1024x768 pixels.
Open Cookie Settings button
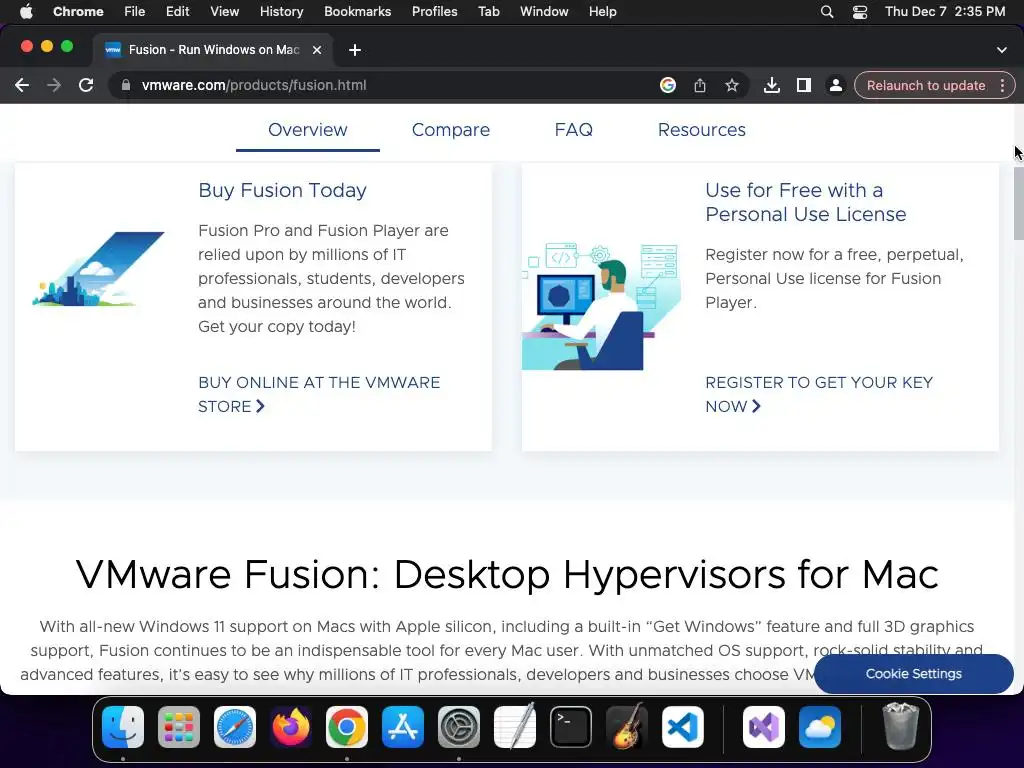[913, 673]
